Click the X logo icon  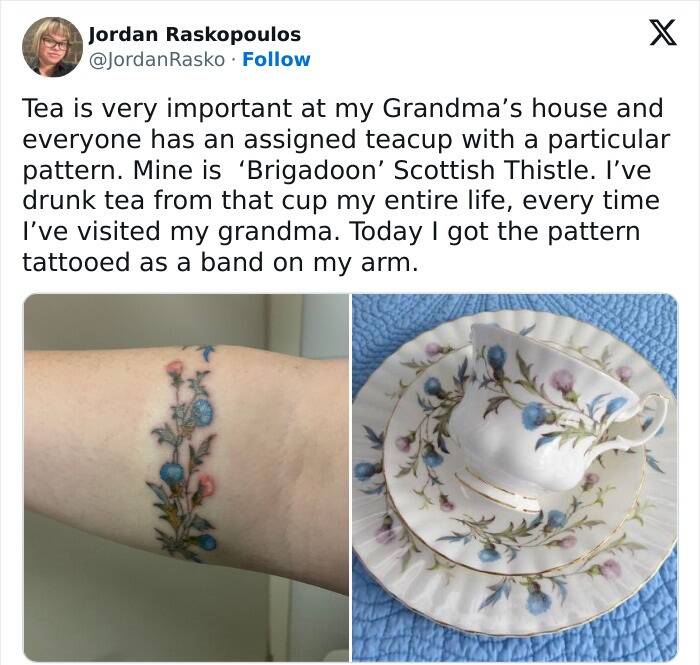tap(663, 33)
